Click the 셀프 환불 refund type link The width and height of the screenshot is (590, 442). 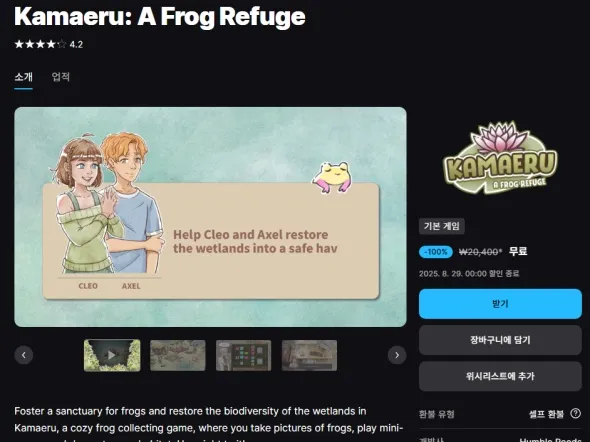(546, 414)
